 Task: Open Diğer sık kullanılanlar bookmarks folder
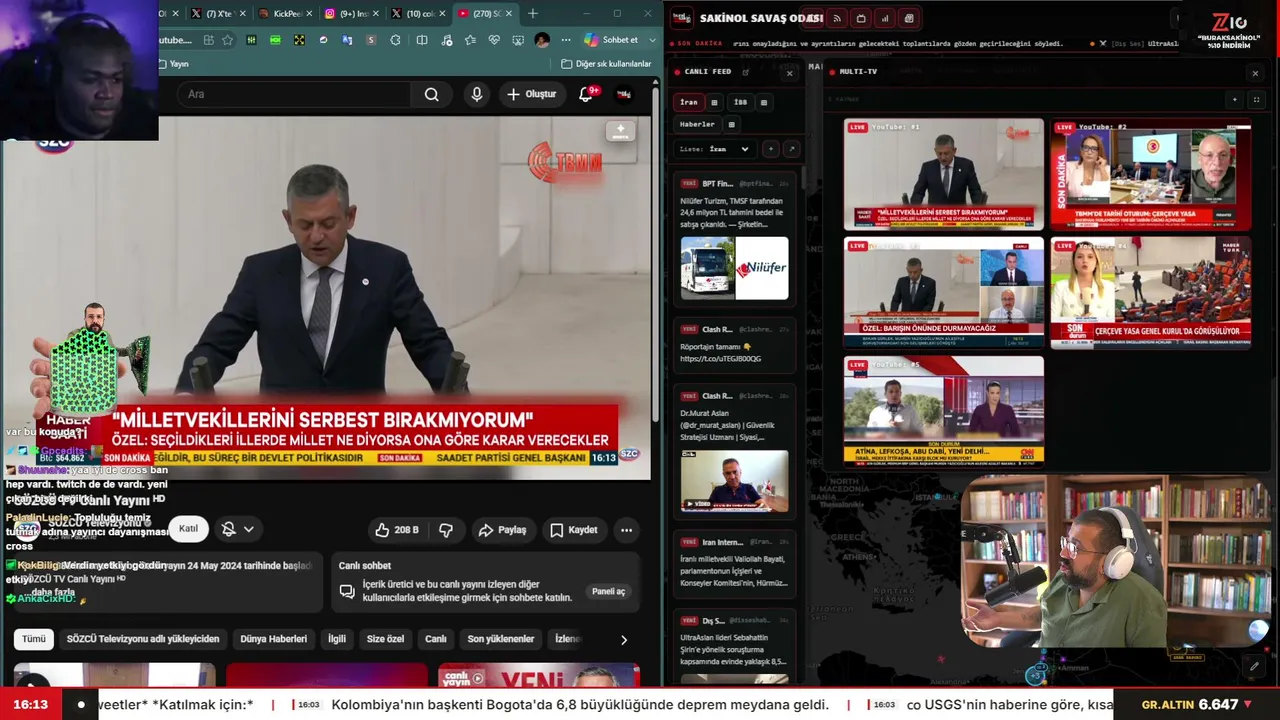605,64
